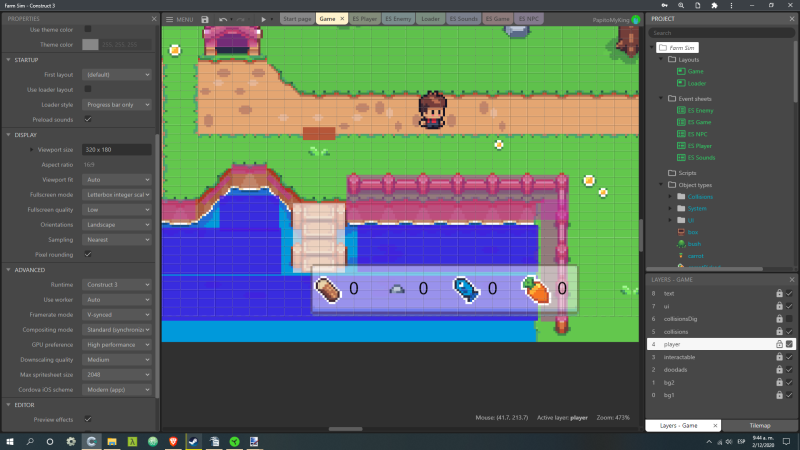The width and height of the screenshot is (800, 450).
Task: Switch to the Tilemap panel tab
Action: click(759, 425)
